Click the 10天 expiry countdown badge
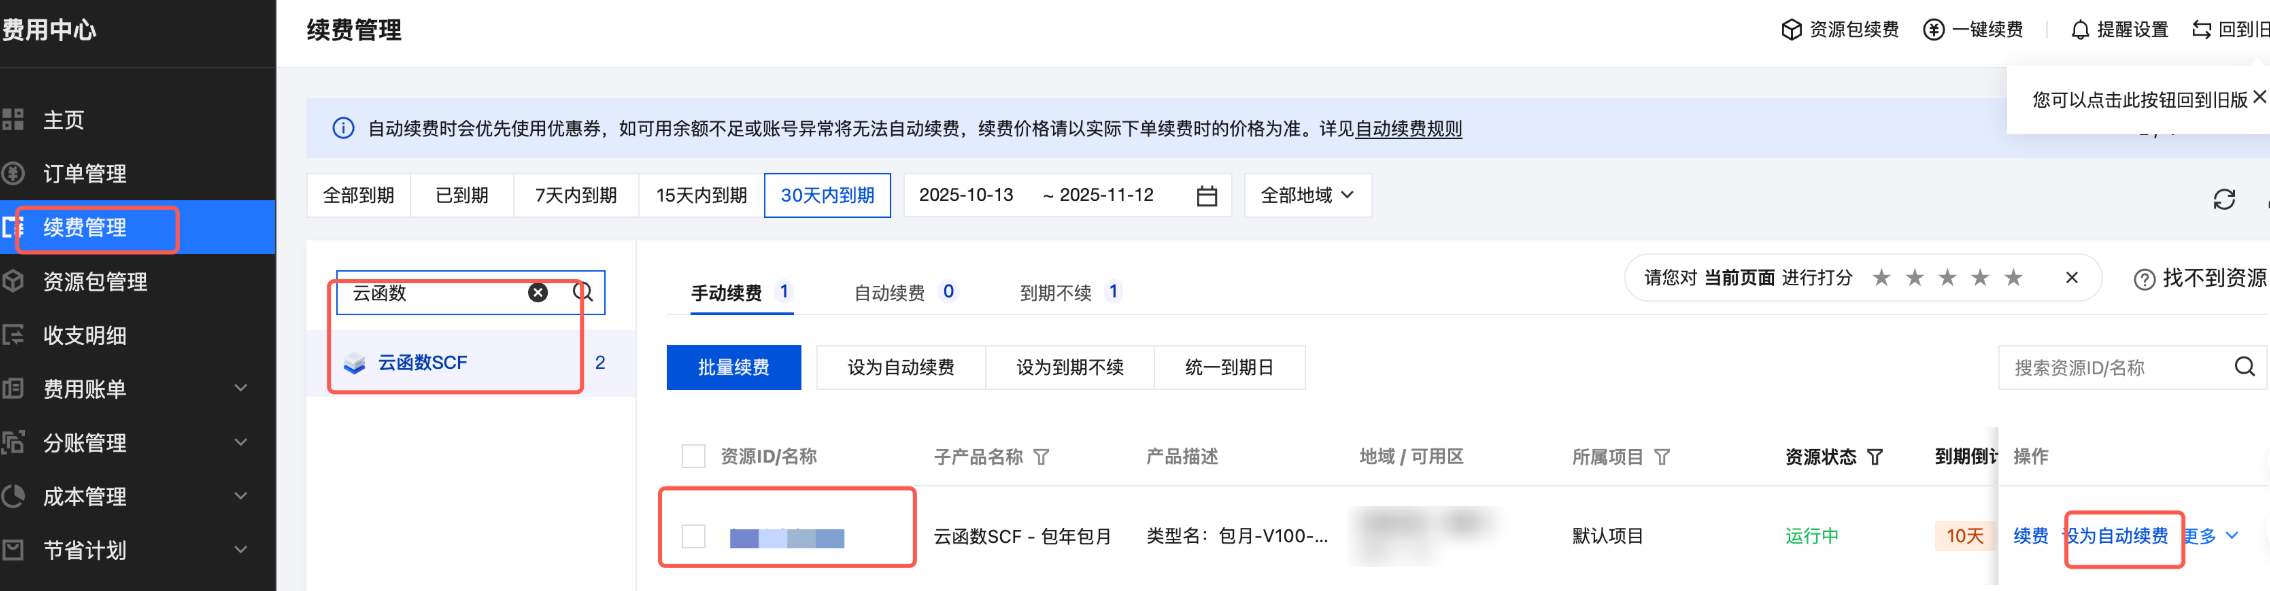This screenshot has height=591, width=2270. (x=1965, y=536)
